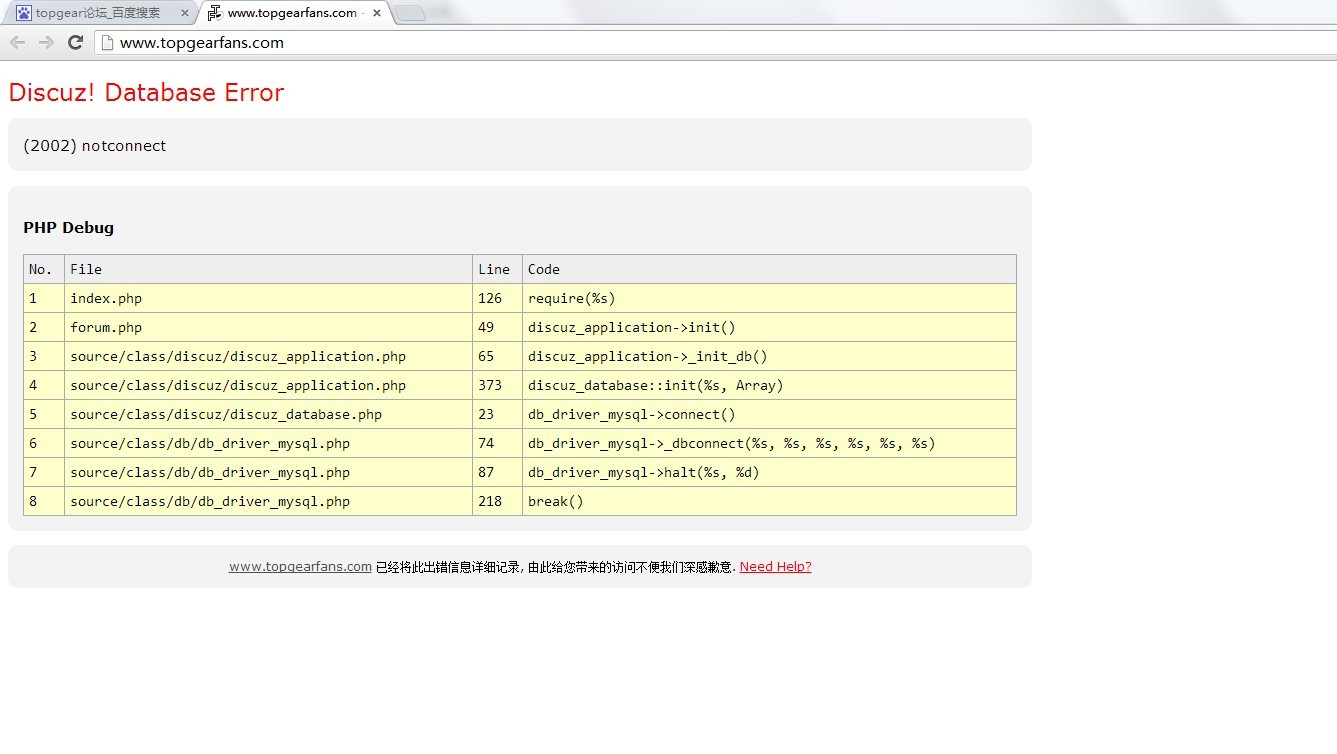Click the browser Back arrow
Screen dimensions: 1337x754
pyautogui.click(x=17, y=42)
